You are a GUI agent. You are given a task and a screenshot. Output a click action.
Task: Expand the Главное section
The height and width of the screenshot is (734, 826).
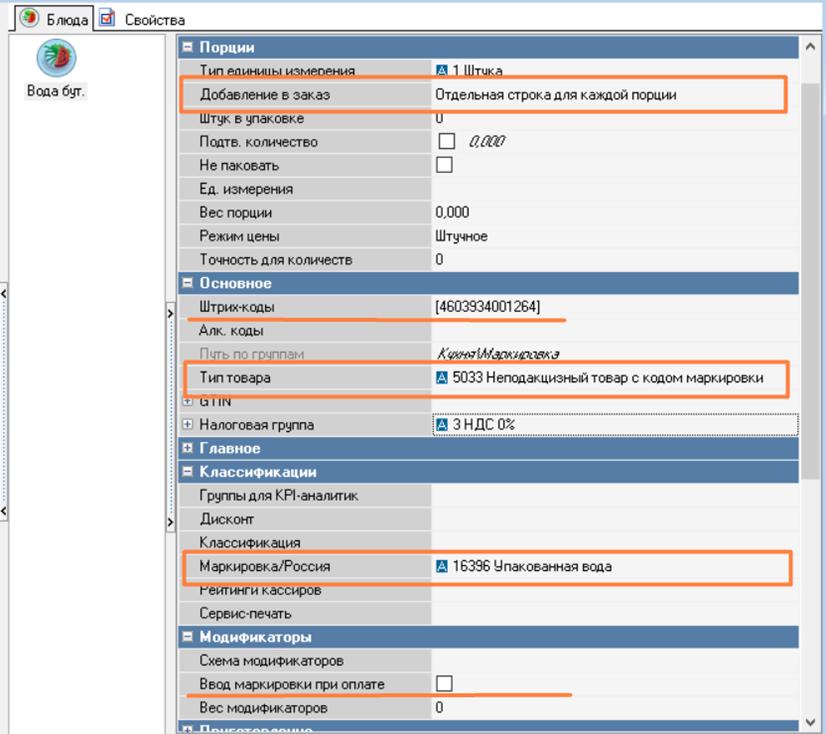[187, 448]
